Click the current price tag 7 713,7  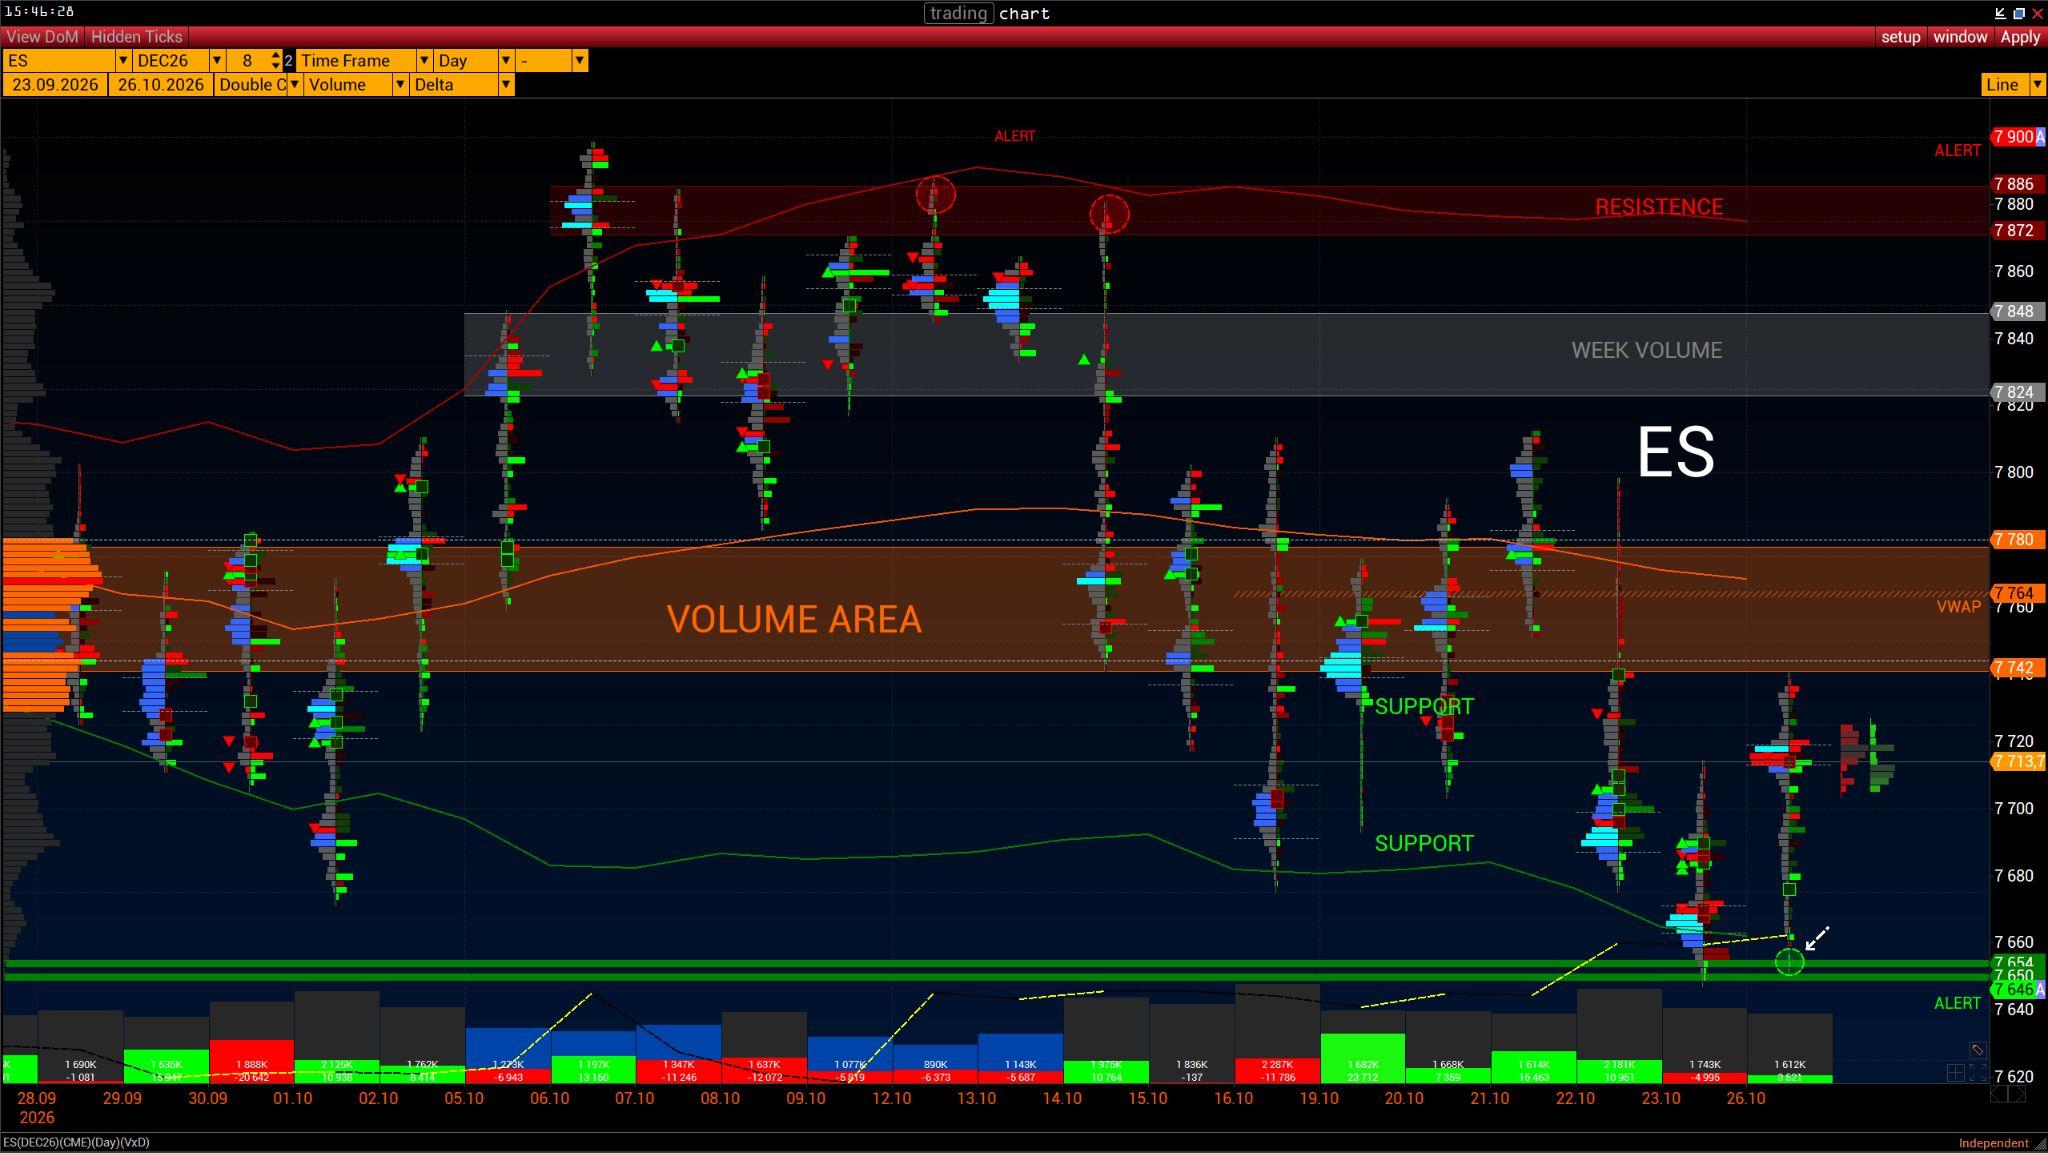2018,761
